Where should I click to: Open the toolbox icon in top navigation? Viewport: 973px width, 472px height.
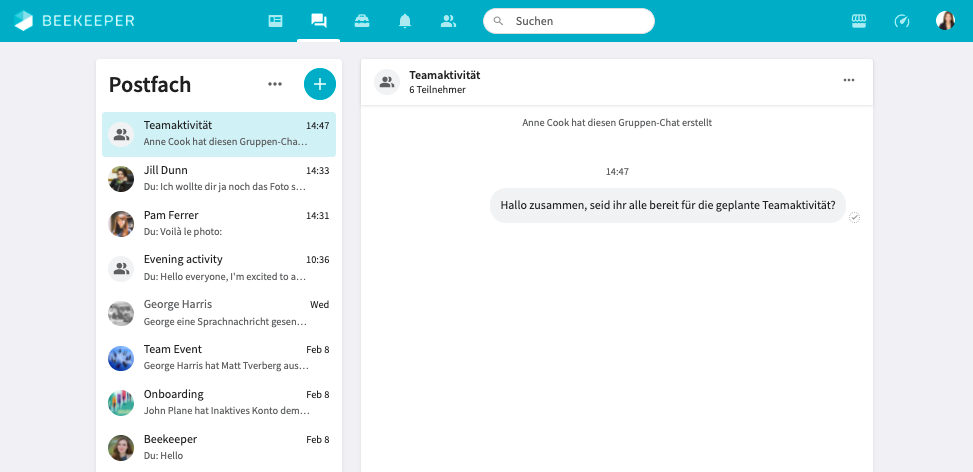[362, 21]
